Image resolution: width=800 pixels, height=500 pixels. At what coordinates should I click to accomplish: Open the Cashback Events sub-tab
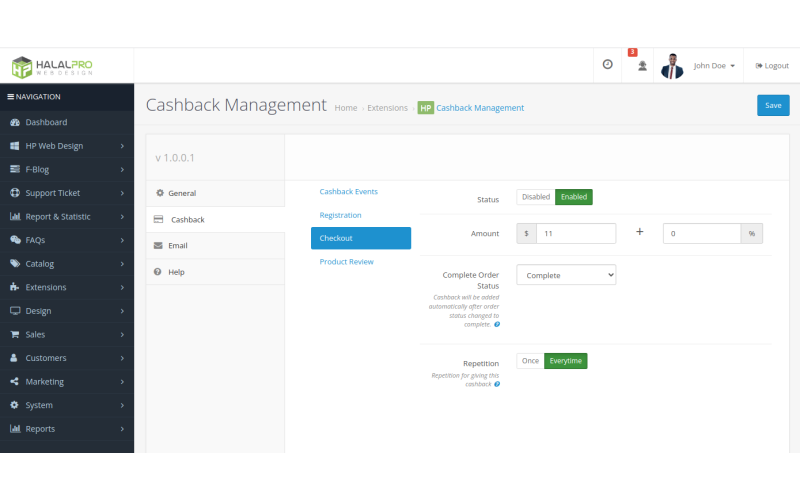point(348,191)
